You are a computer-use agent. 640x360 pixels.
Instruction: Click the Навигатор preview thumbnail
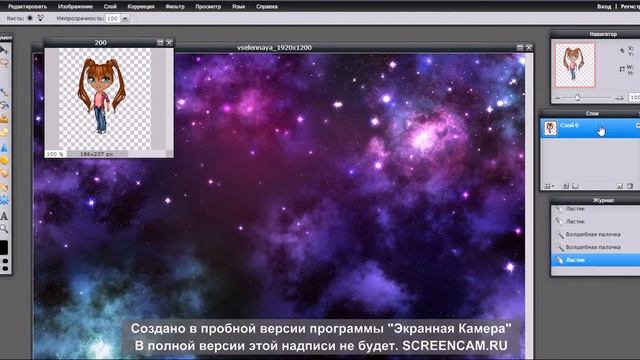pos(575,65)
